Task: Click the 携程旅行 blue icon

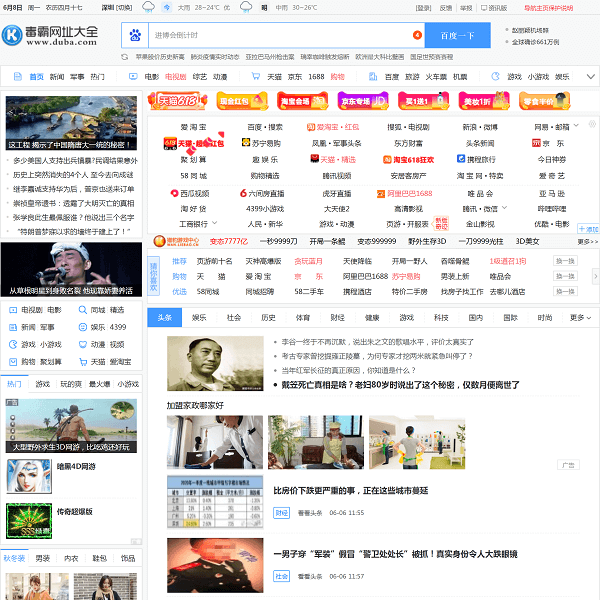Action: [461, 159]
